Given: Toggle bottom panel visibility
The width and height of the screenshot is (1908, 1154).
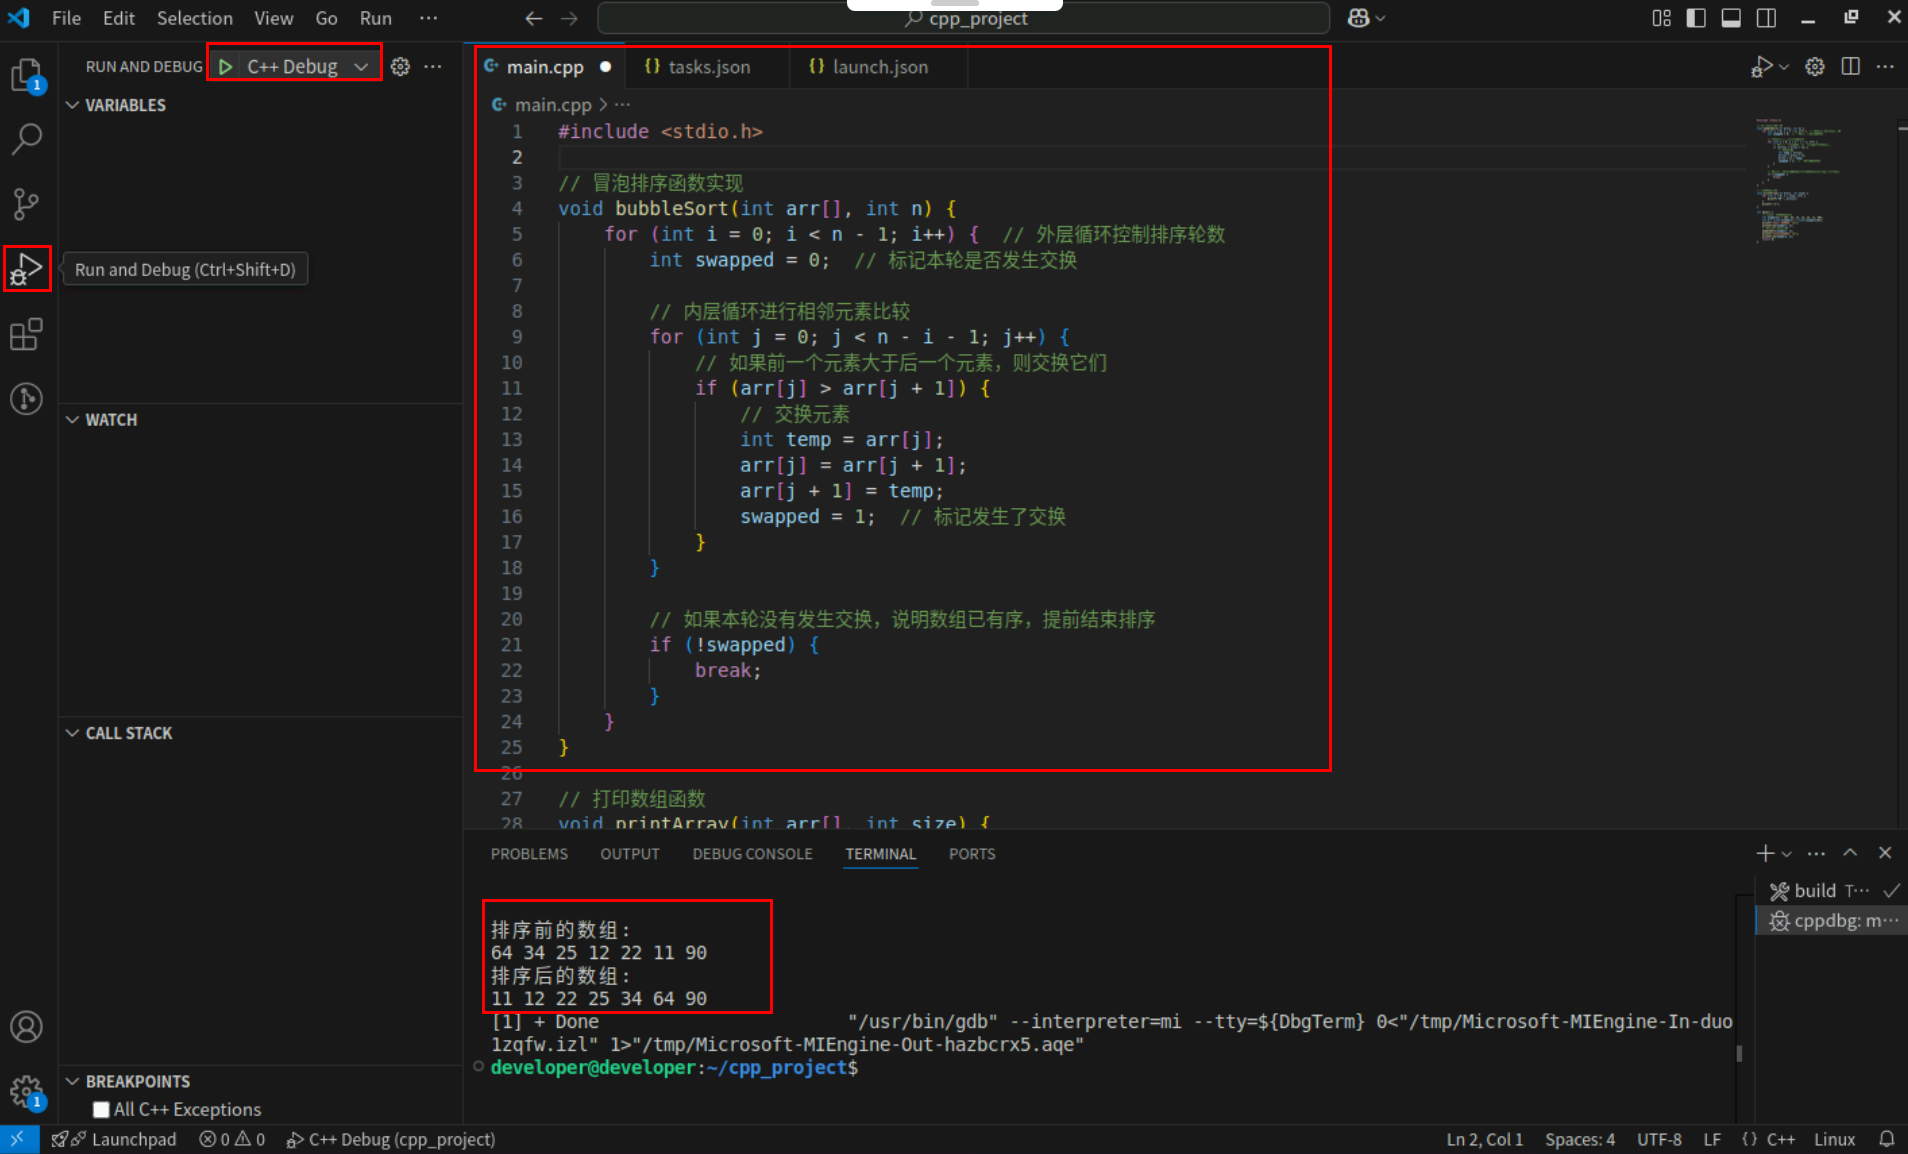Looking at the screenshot, I should tap(1731, 18).
